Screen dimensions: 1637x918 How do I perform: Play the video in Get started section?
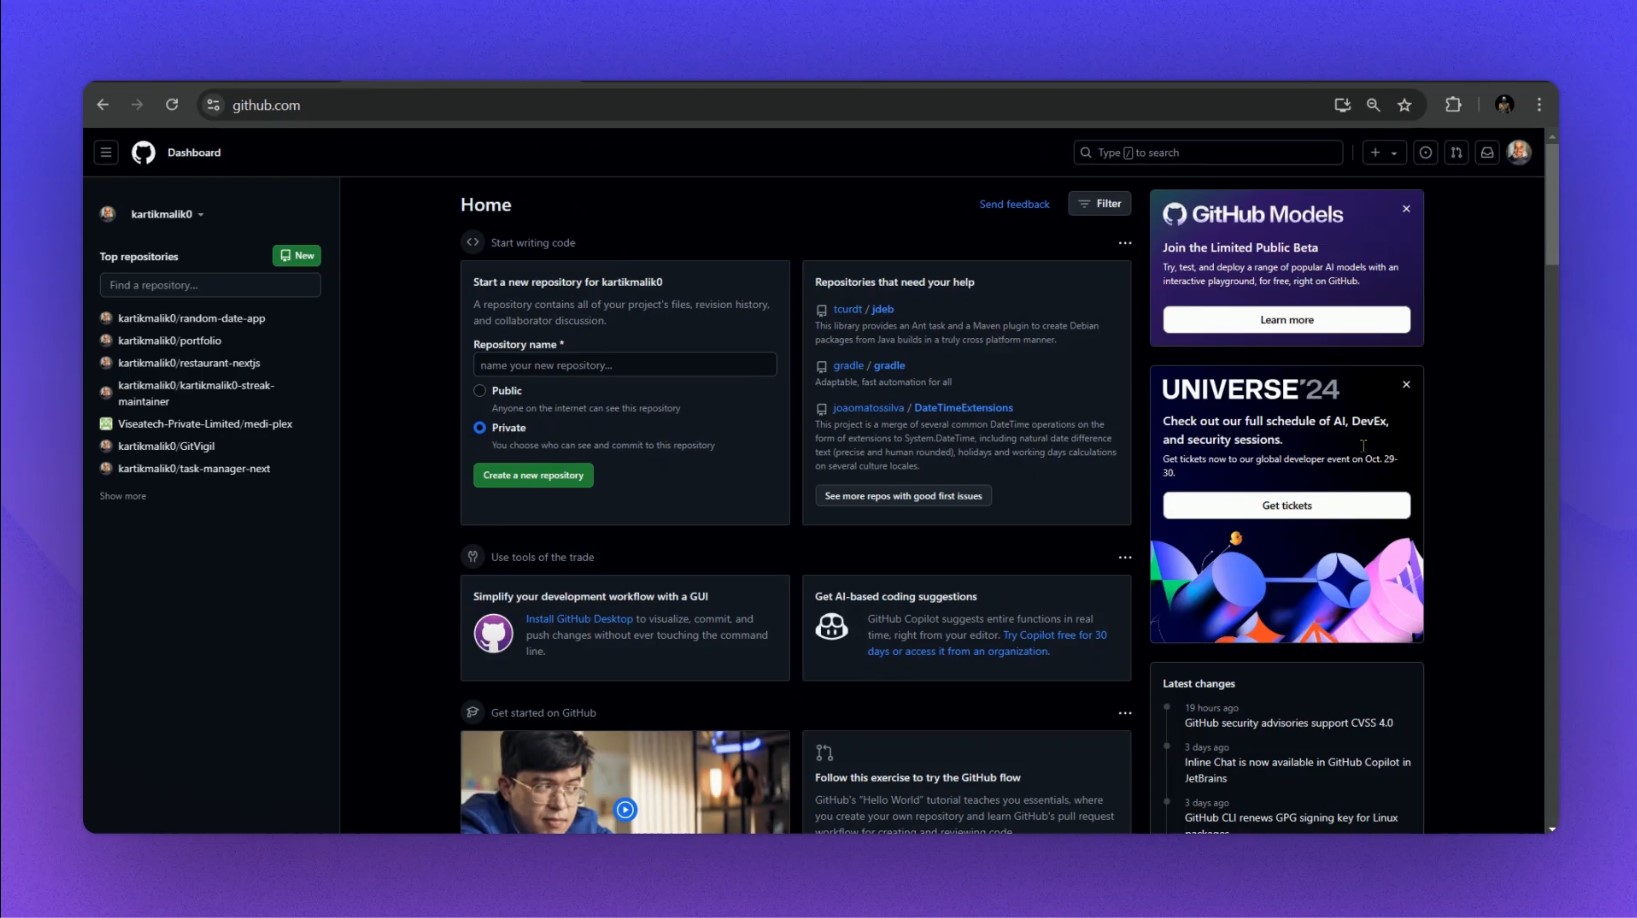[x=625, y=809]
